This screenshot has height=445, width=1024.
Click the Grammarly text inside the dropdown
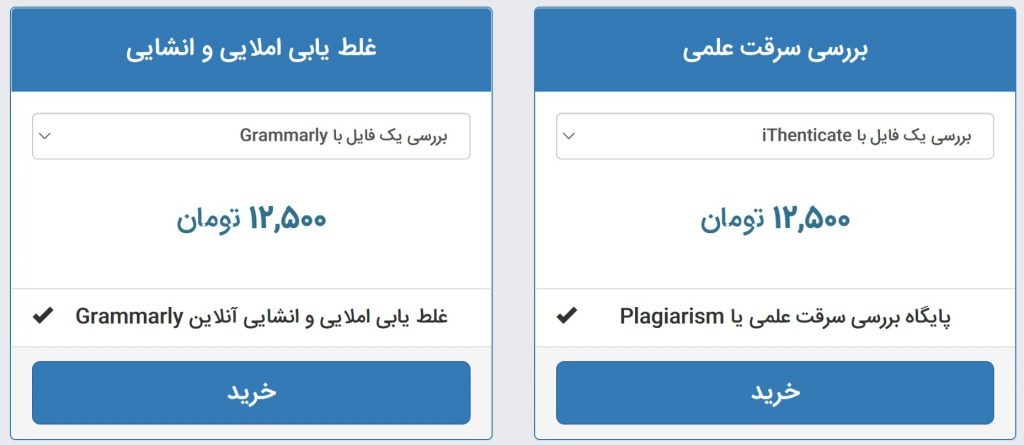[283, 136]
